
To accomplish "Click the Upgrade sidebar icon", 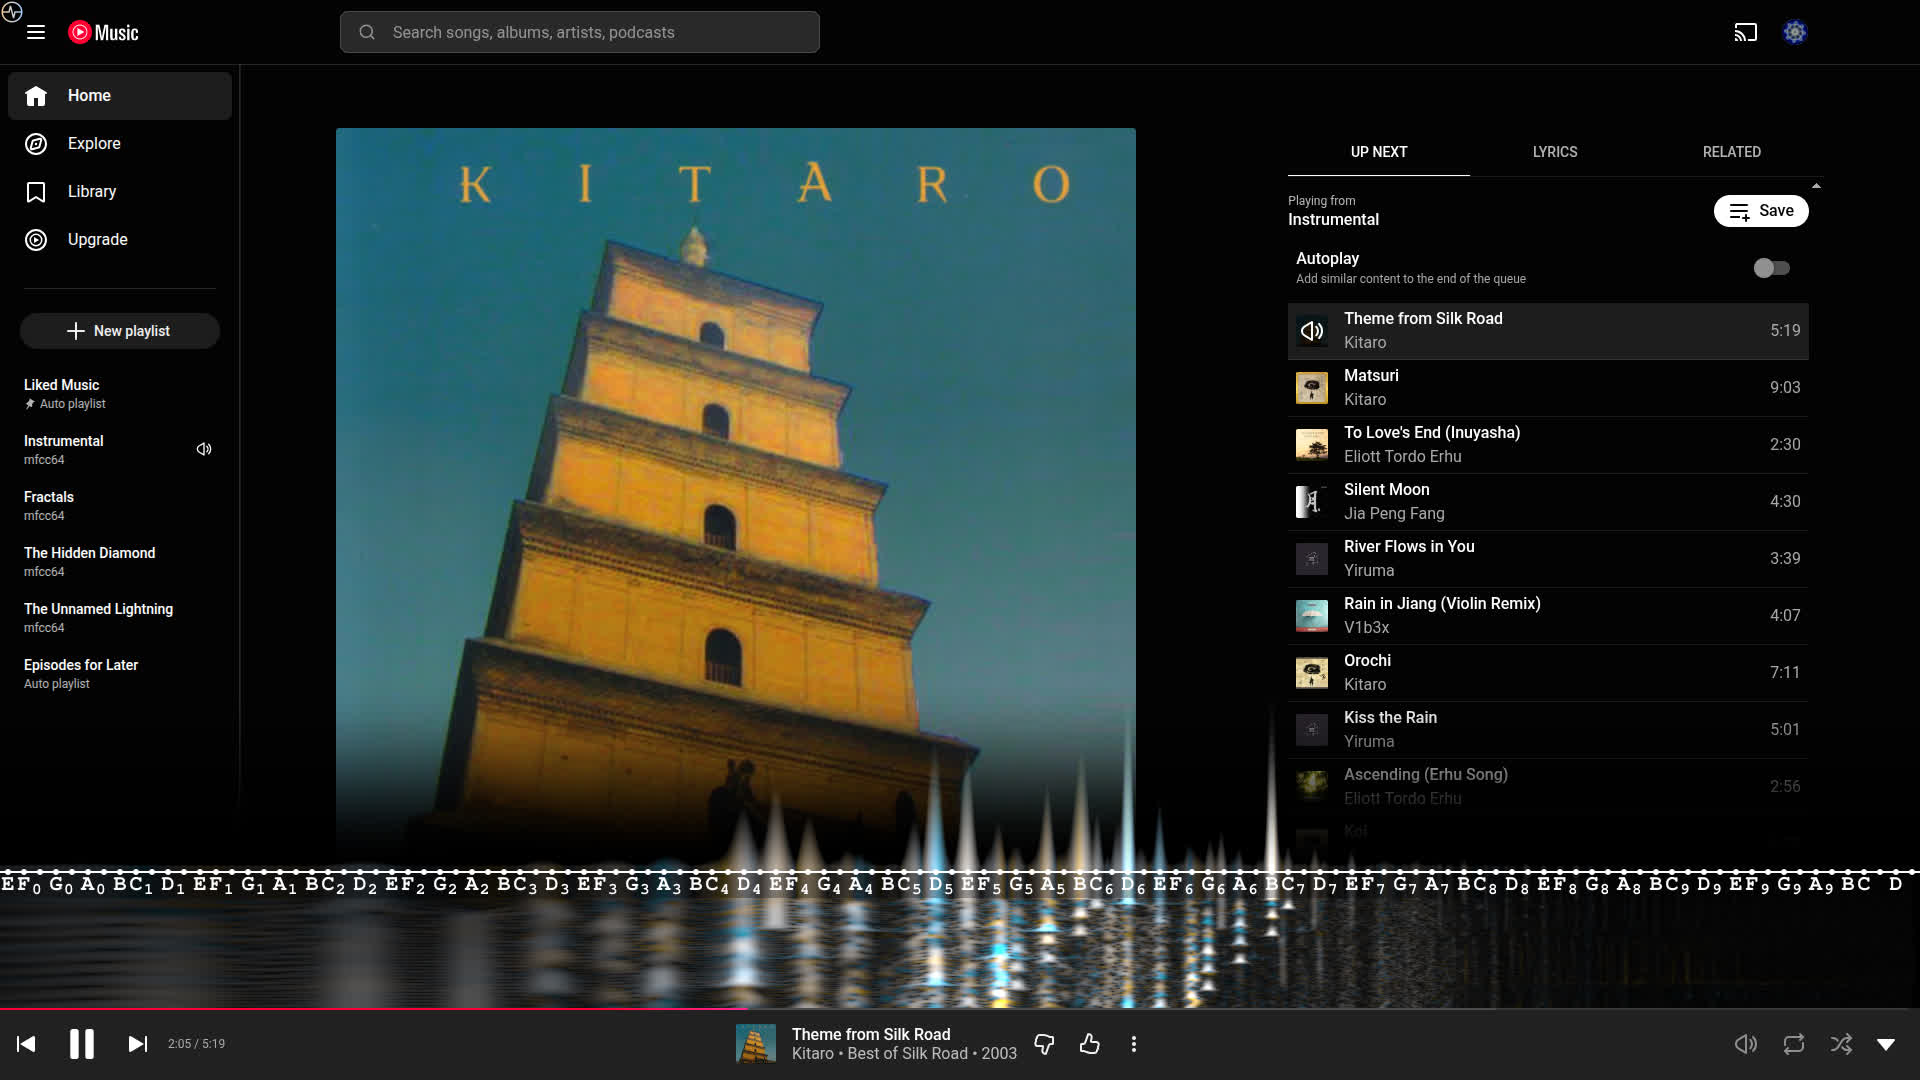I will tap(36, 240).
